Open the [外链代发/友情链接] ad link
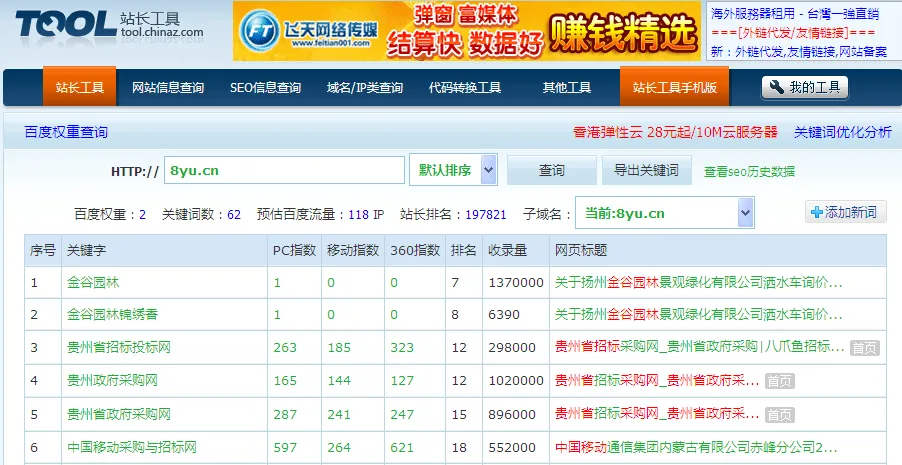Viewport: 902px width, 465px height. pyautogui.click(x=793, y=32)
